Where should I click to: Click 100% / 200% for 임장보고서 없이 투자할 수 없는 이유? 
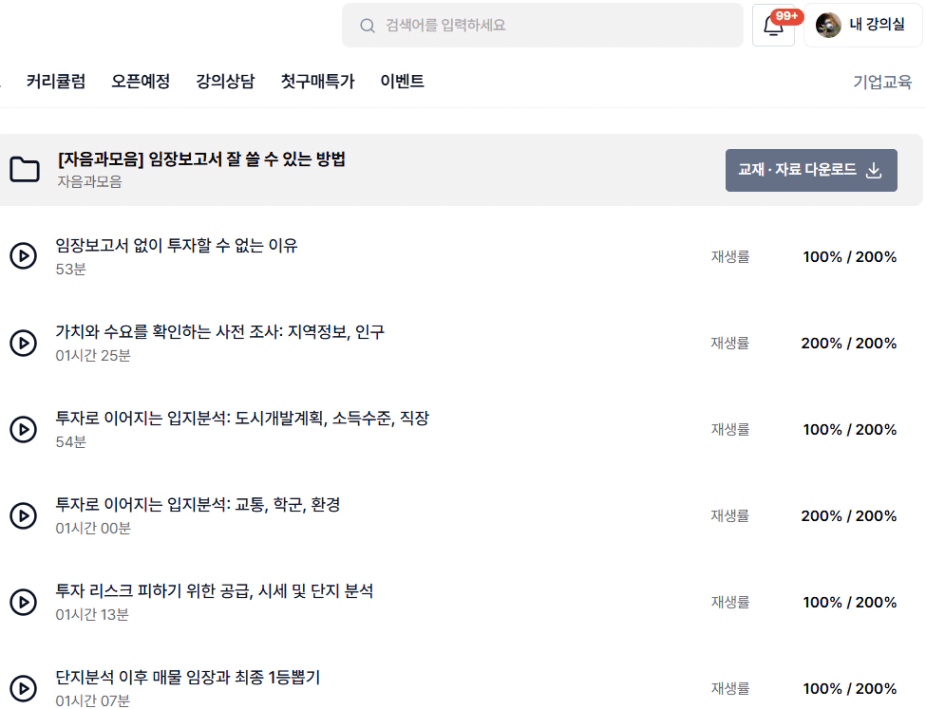[849, 257]
